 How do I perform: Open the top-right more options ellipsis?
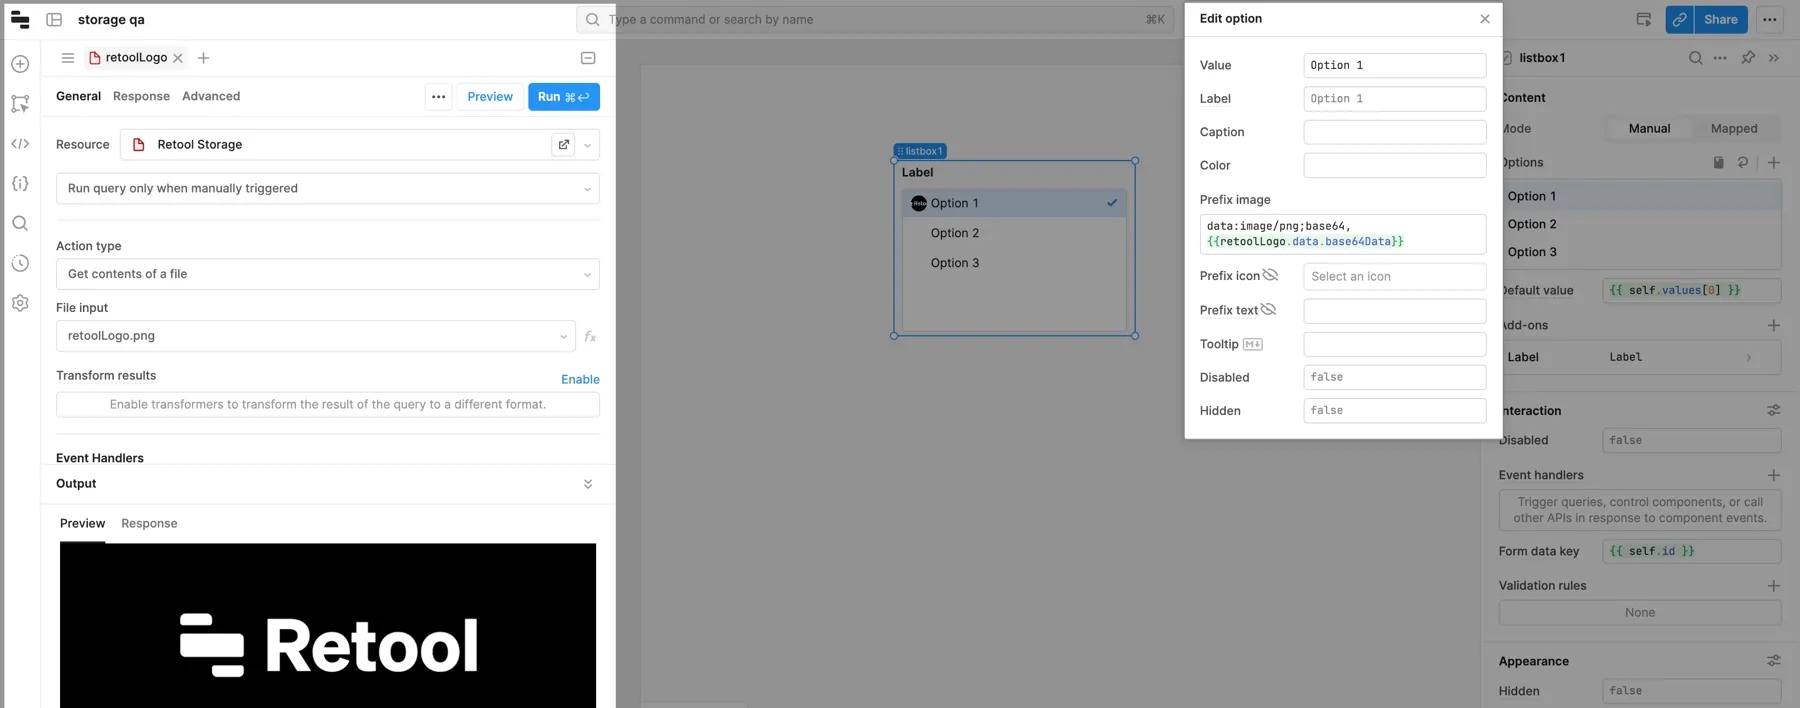tap(1770, 19)
